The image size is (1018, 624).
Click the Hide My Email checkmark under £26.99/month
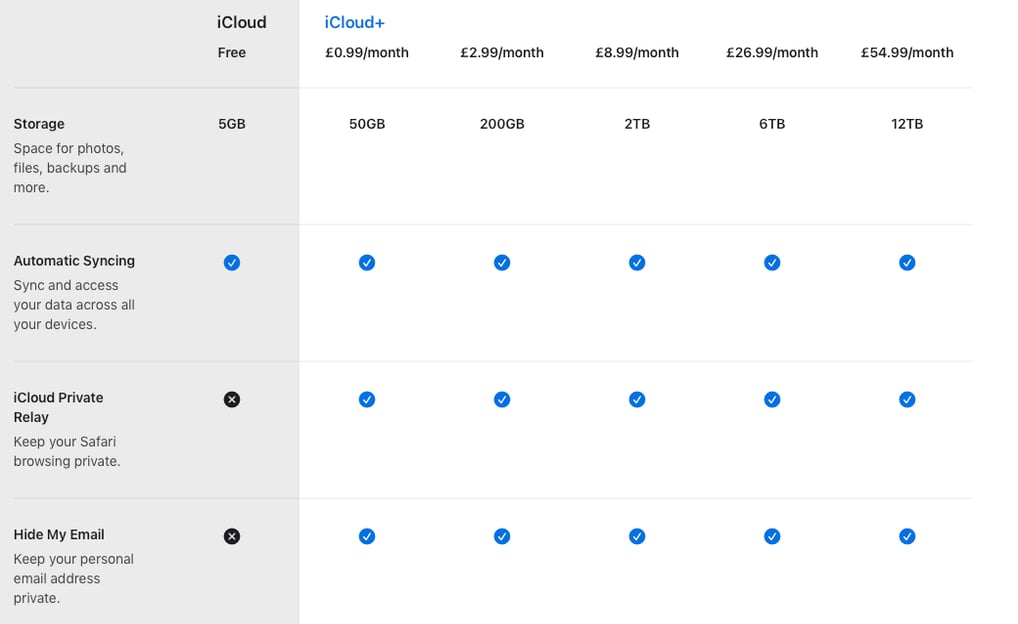[x=772, y=536]
